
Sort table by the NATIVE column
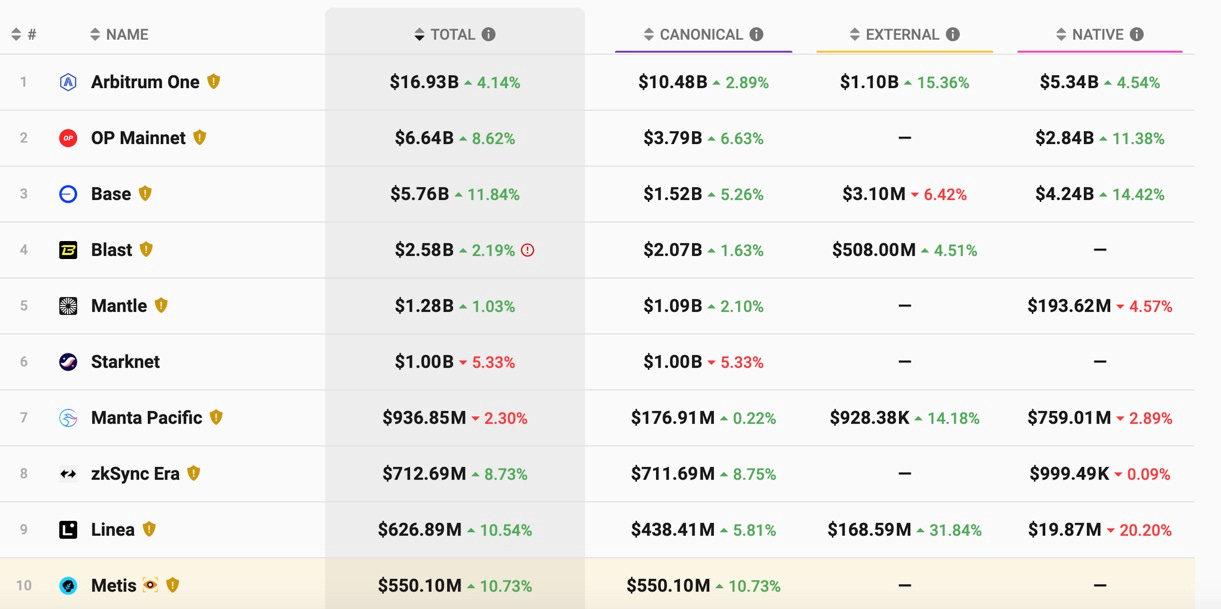(1090, 34)
